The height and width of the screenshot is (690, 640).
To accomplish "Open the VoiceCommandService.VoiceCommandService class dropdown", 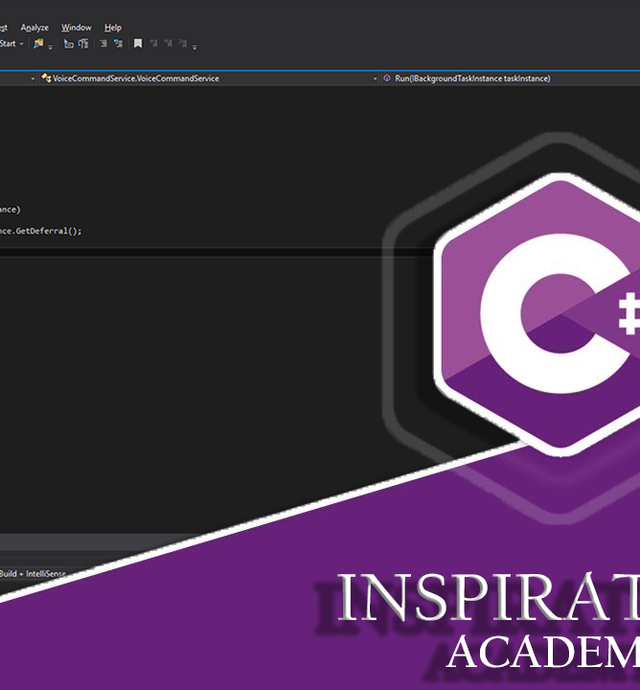I will click(209, 78).
